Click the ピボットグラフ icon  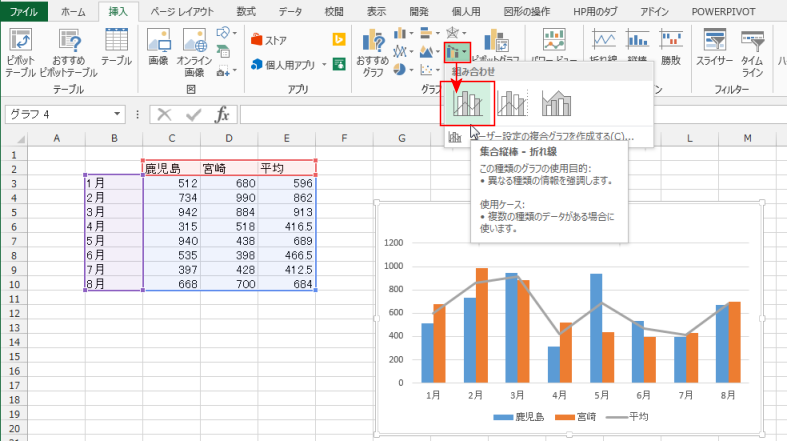coord(496,40)
